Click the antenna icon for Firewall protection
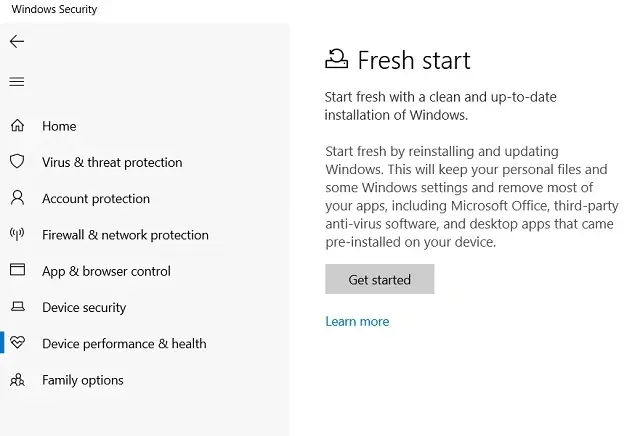 point(17,234)
